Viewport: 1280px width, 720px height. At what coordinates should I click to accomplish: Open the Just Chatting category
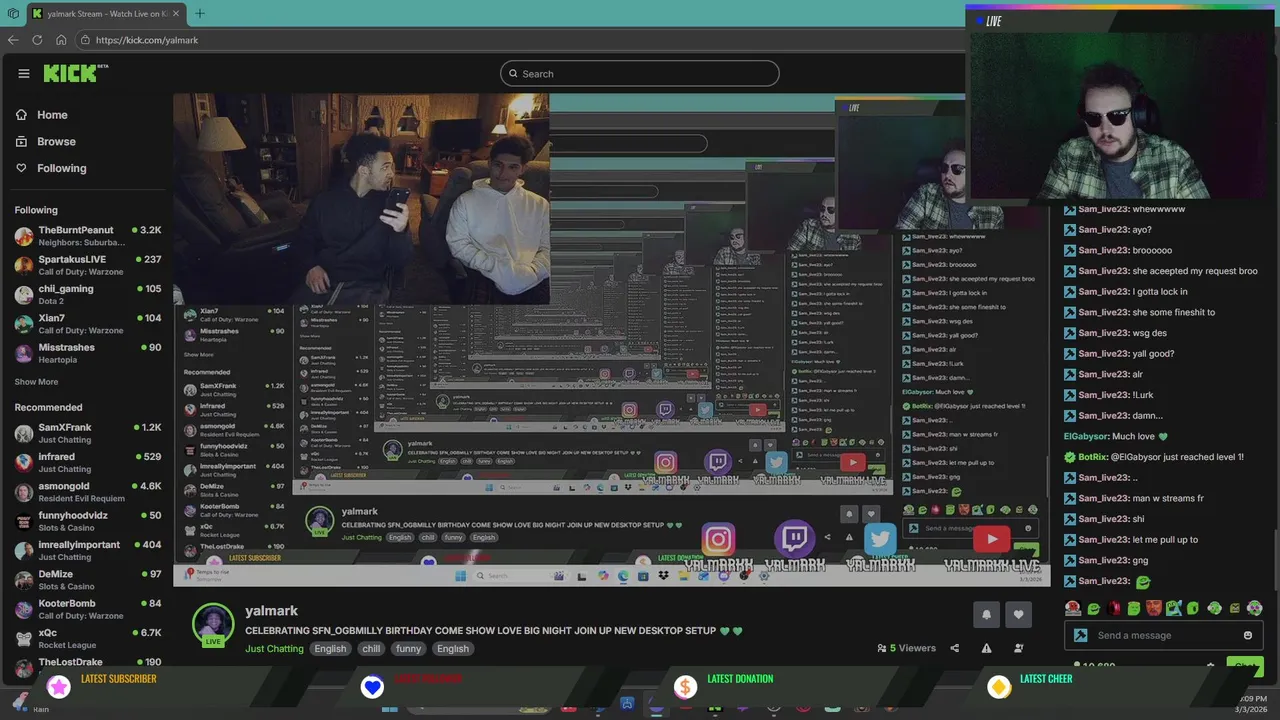click(x=274, y=648)
